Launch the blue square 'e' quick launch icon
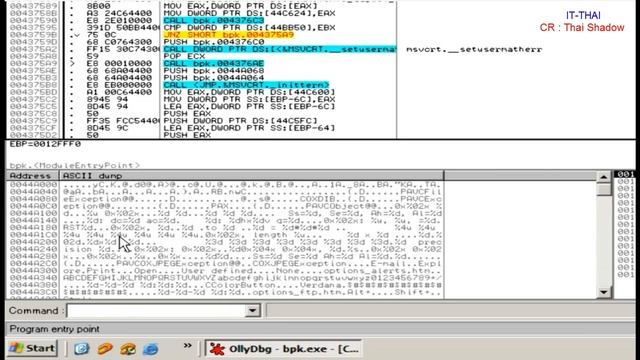 click(82, 349)
